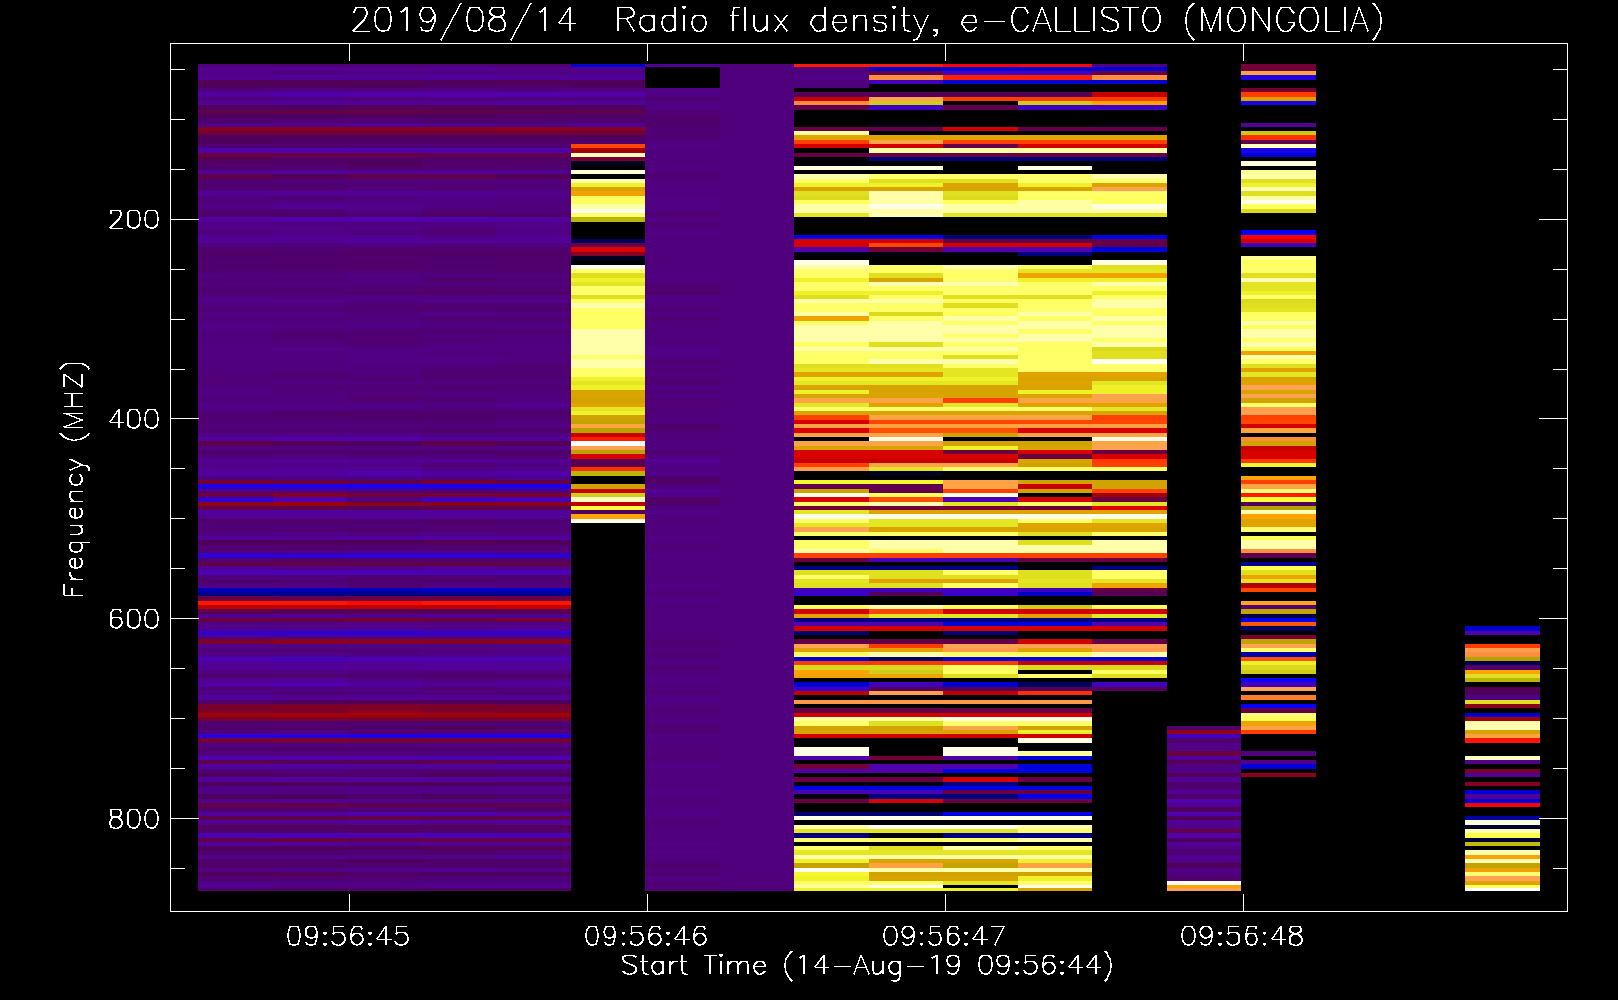Click the '800' frequency tick label
Image resolution: width=1618 pixels, height=1000 pixels.
(134, 819)
